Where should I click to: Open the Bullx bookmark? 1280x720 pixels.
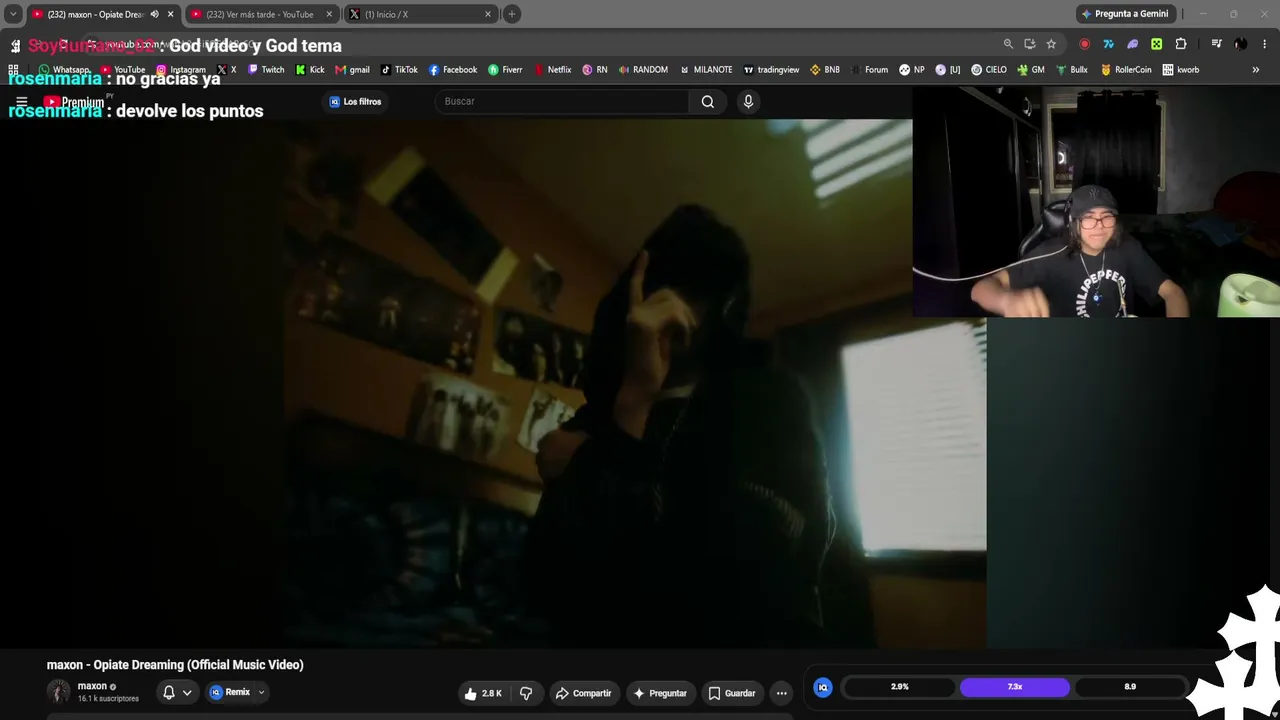[x=1072, y=70]
